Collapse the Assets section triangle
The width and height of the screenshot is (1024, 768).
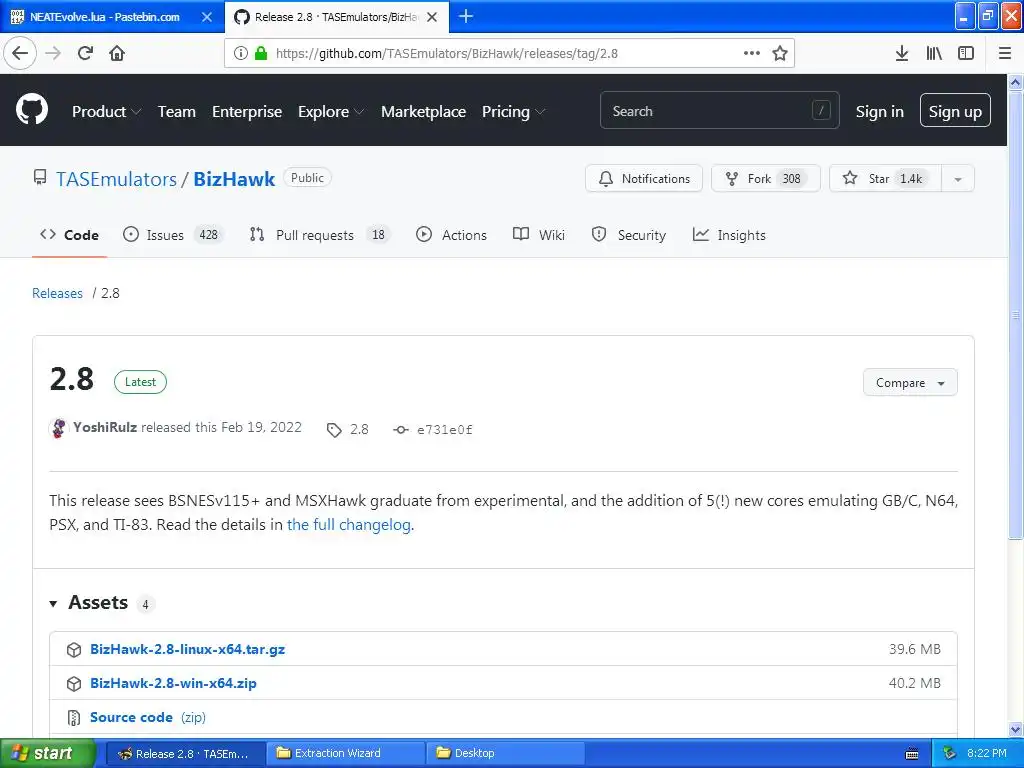coord(54,603)
